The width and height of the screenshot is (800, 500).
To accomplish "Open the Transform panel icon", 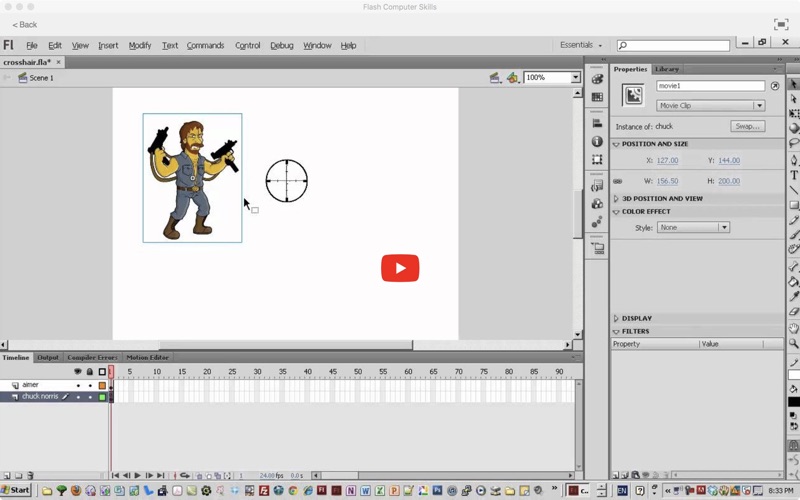I will coord(597,160).
